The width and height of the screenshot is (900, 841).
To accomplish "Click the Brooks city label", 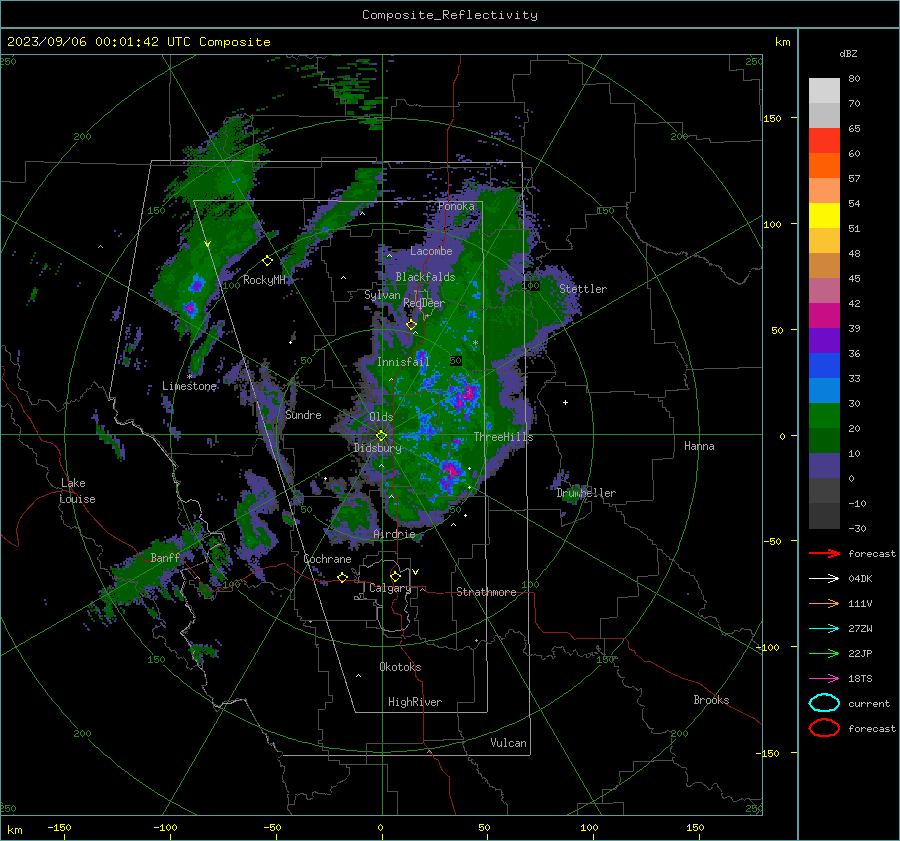I will click(711, 700).
